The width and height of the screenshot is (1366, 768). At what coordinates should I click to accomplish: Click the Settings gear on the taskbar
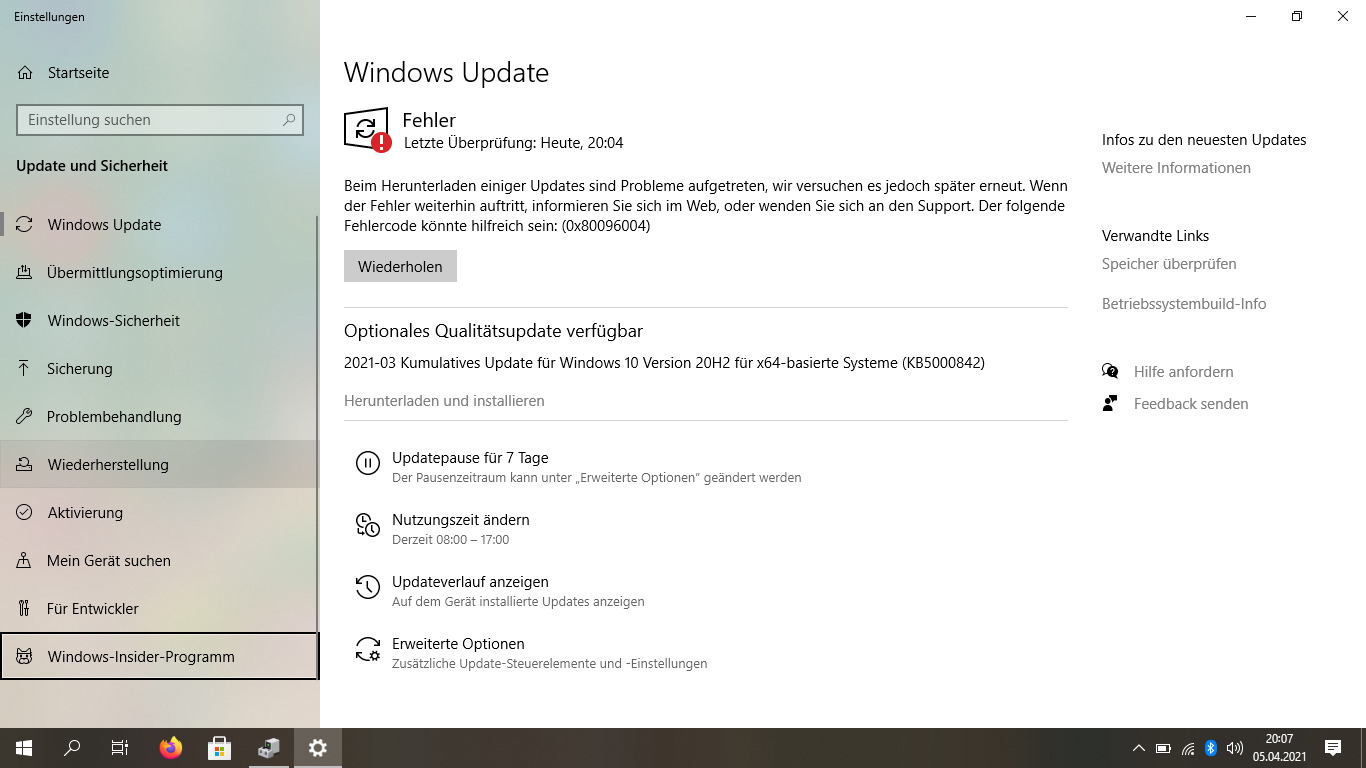click(318, 748)
